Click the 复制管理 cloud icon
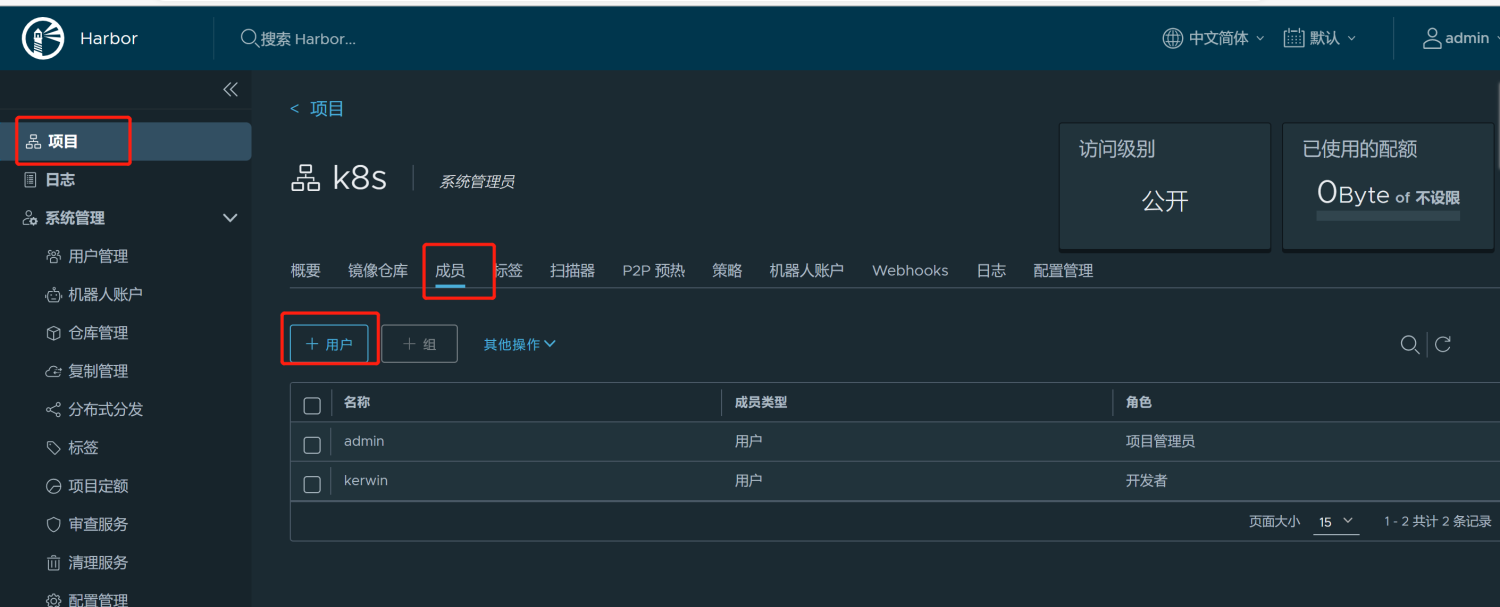1500x607 pixels. coord(54,371)
